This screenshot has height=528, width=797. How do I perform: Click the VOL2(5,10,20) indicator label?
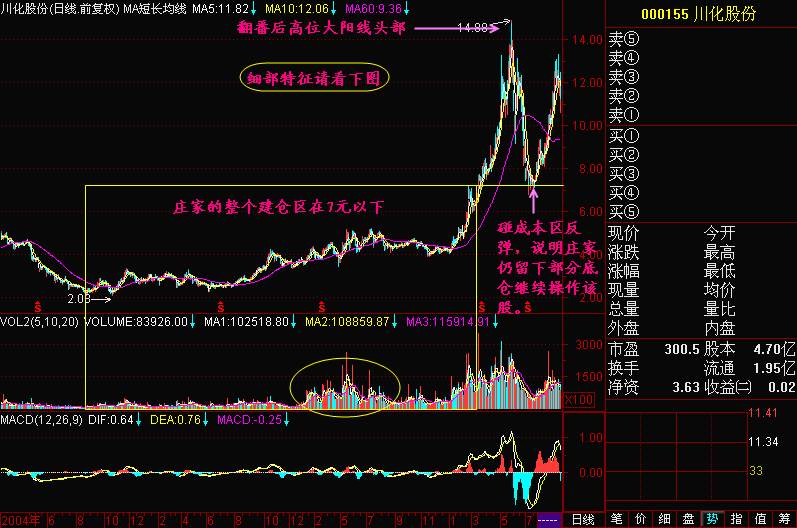tap(40, 323)
